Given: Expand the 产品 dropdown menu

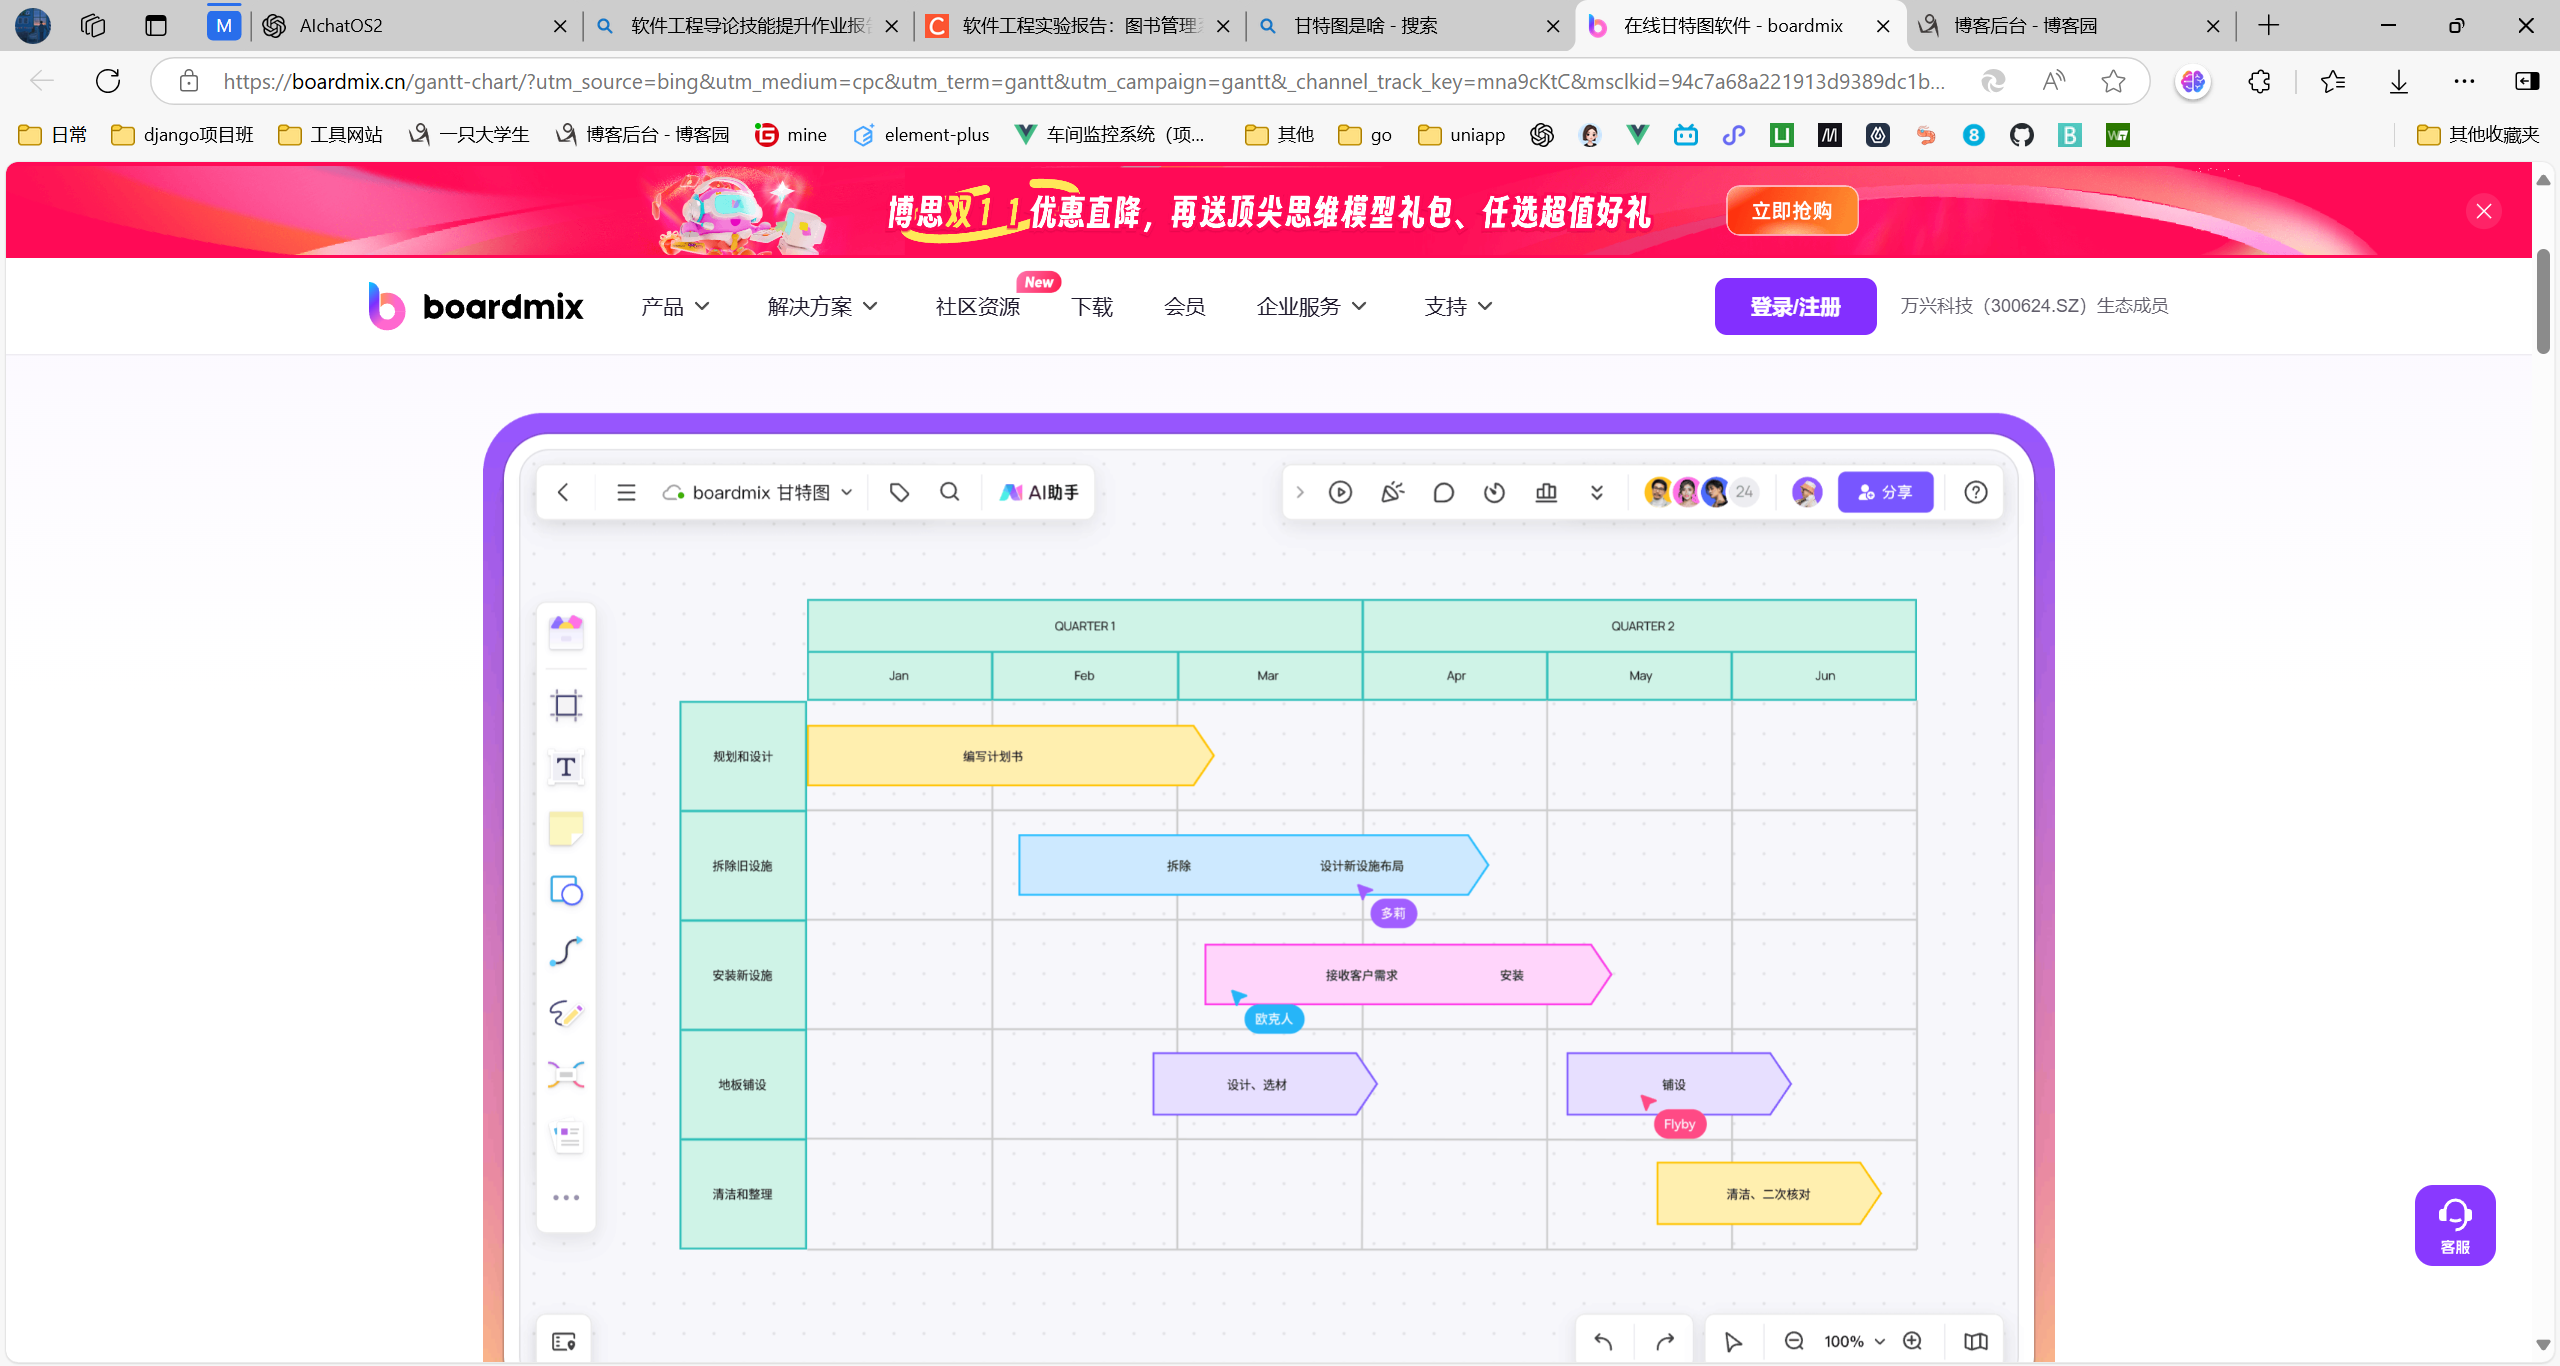Looking at the screenshot, I should click(675, 306).
